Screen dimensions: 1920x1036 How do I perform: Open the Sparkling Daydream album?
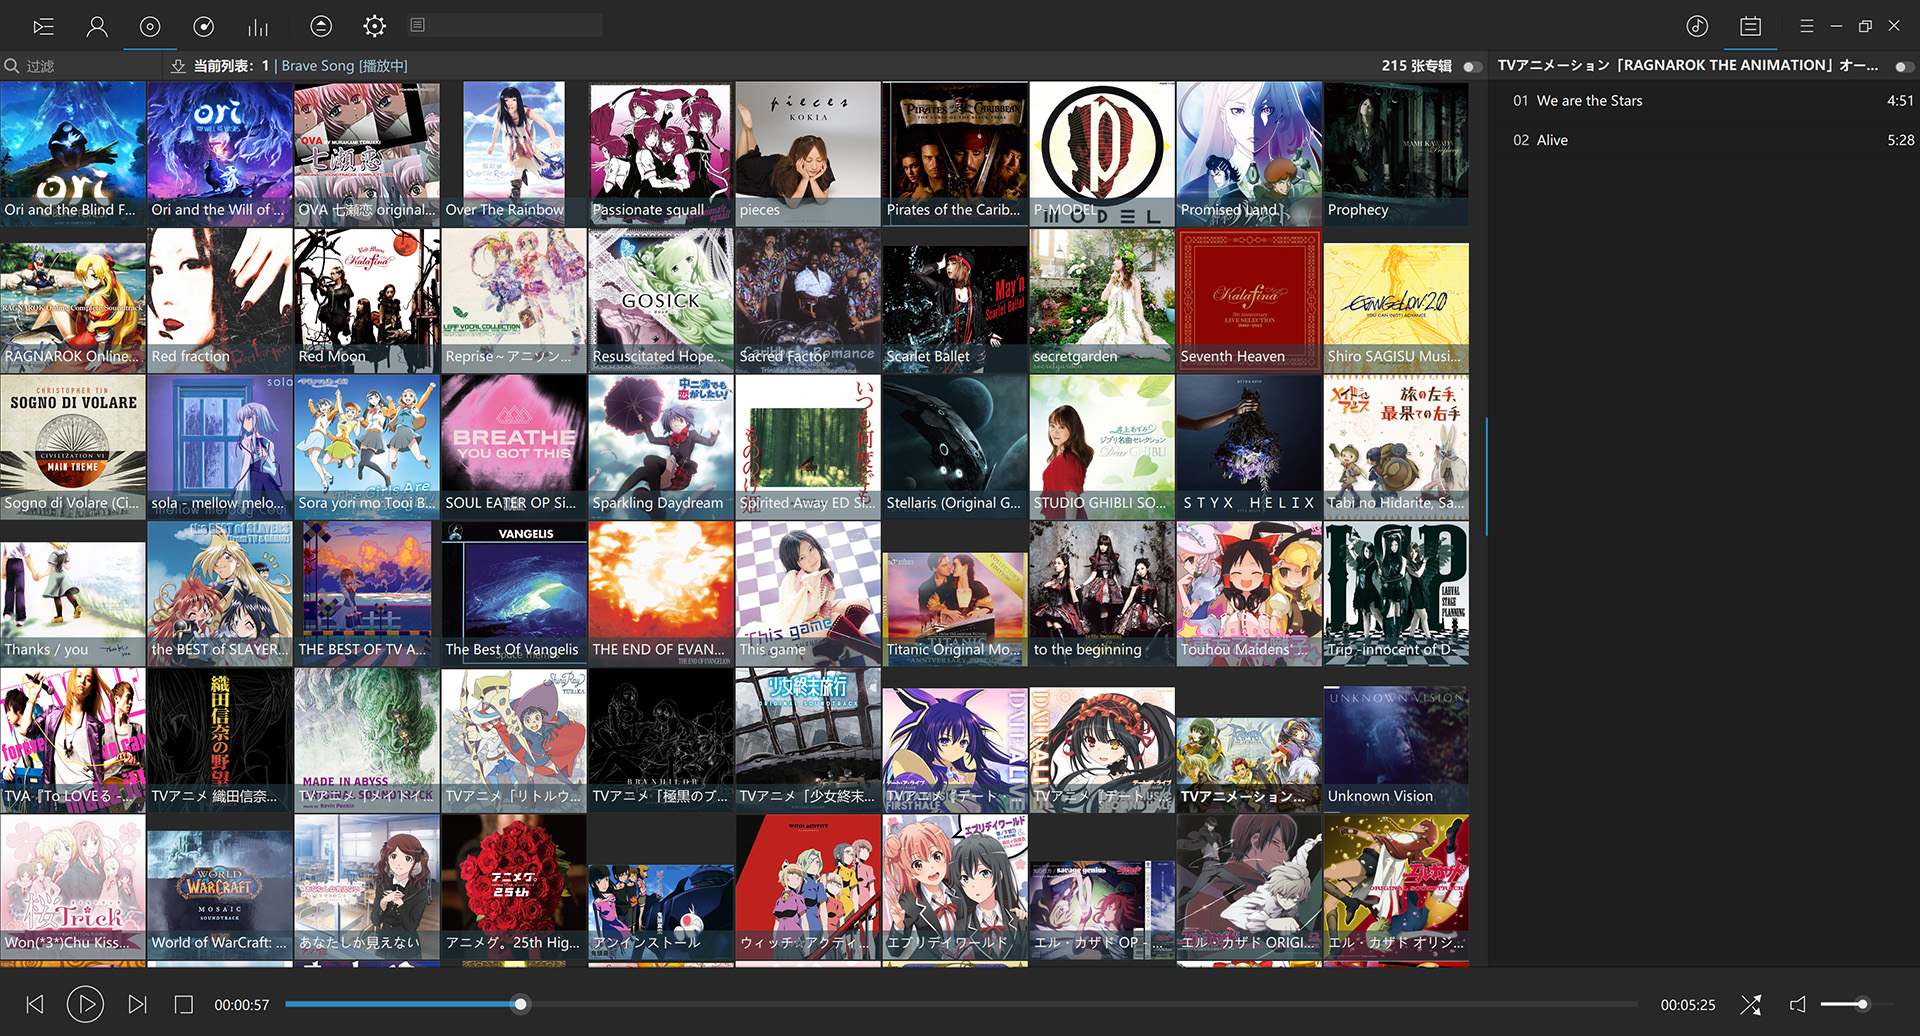(661, 446)
